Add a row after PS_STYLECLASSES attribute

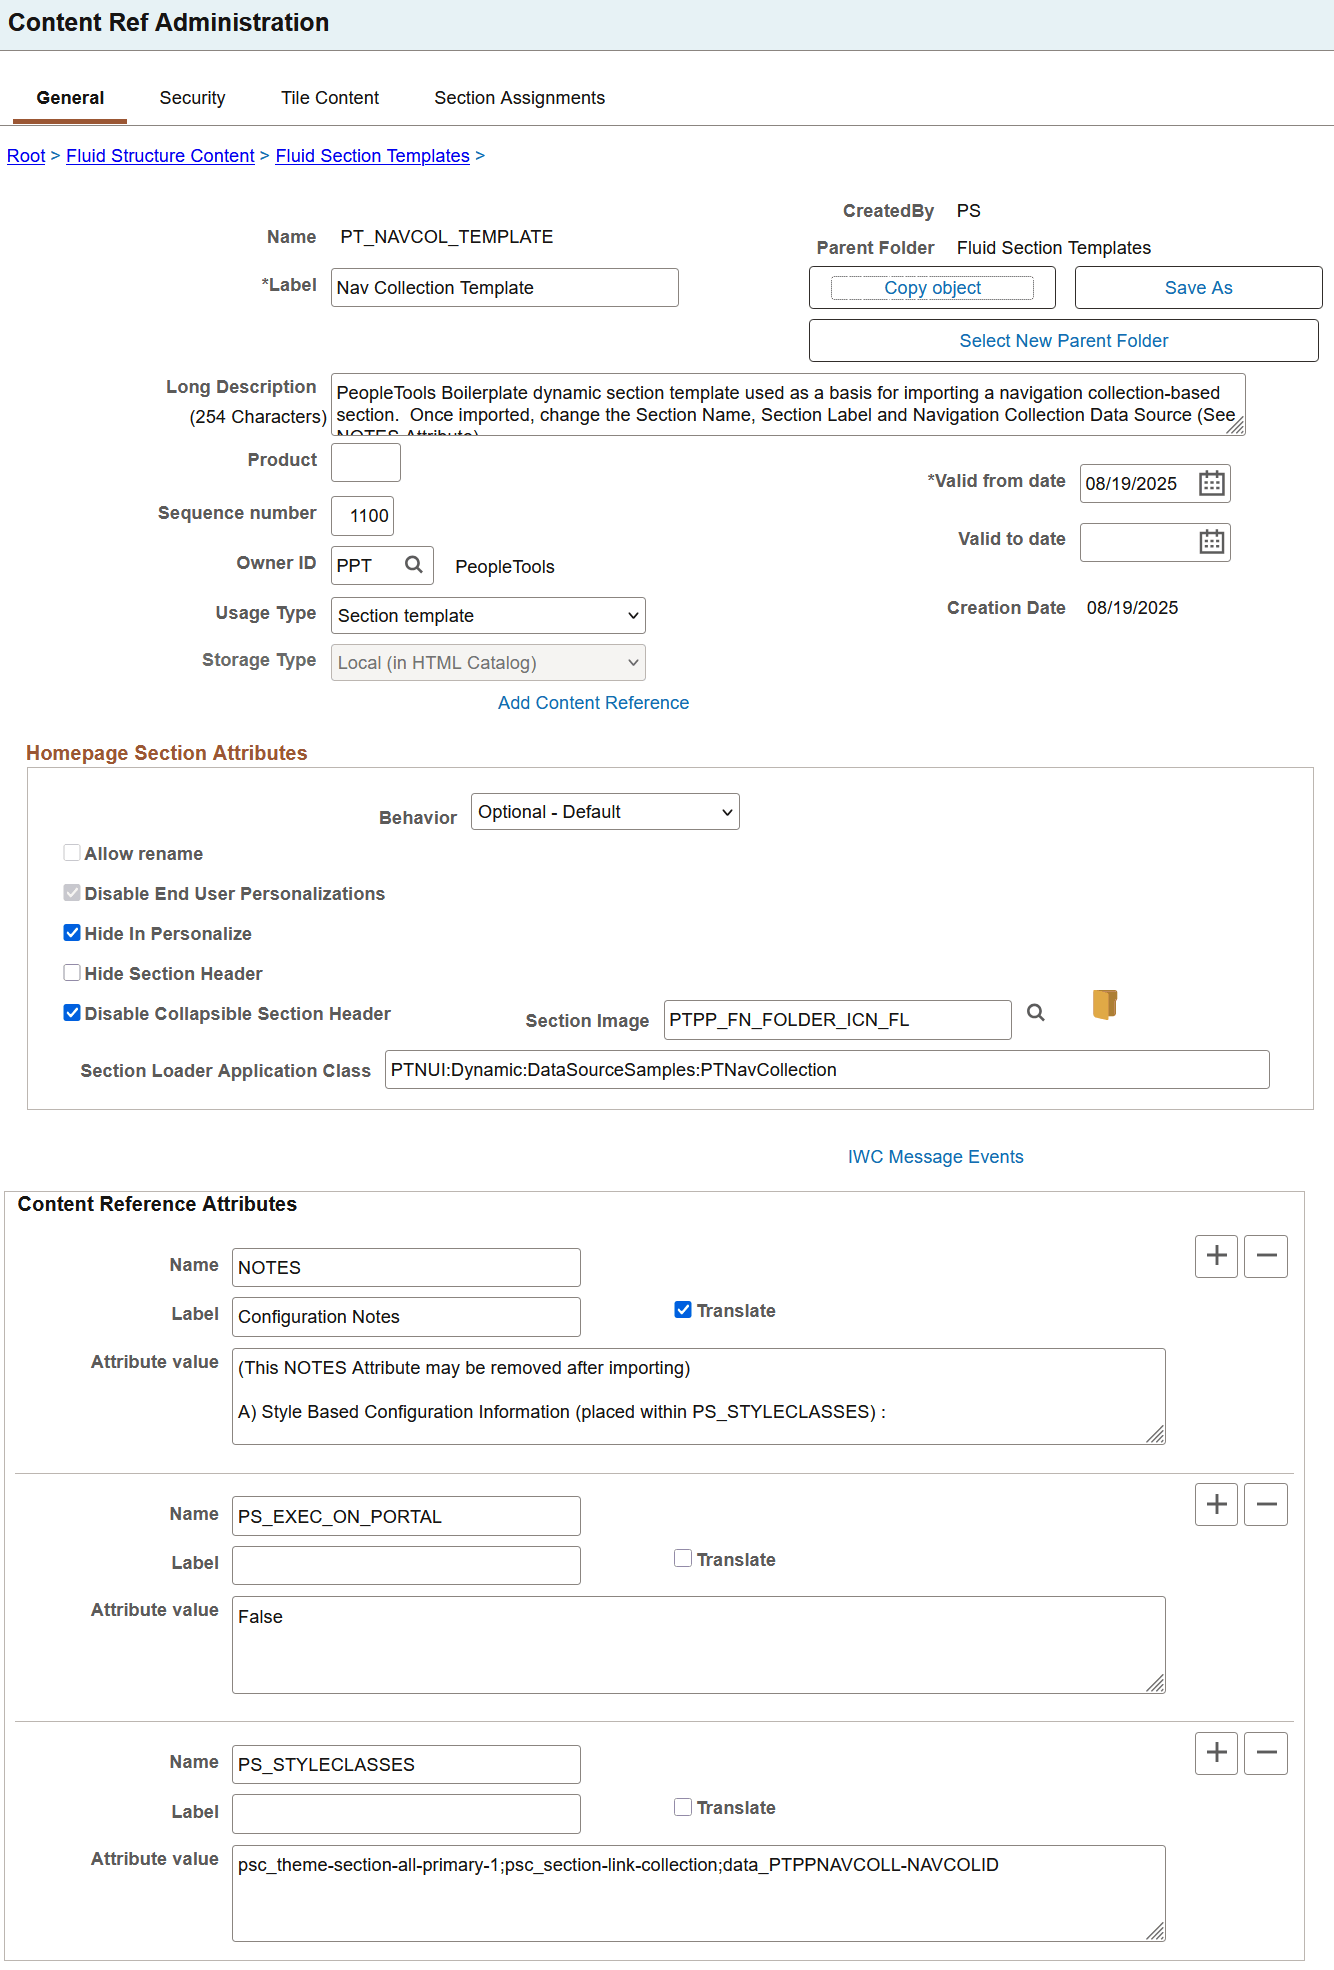1215,1753
